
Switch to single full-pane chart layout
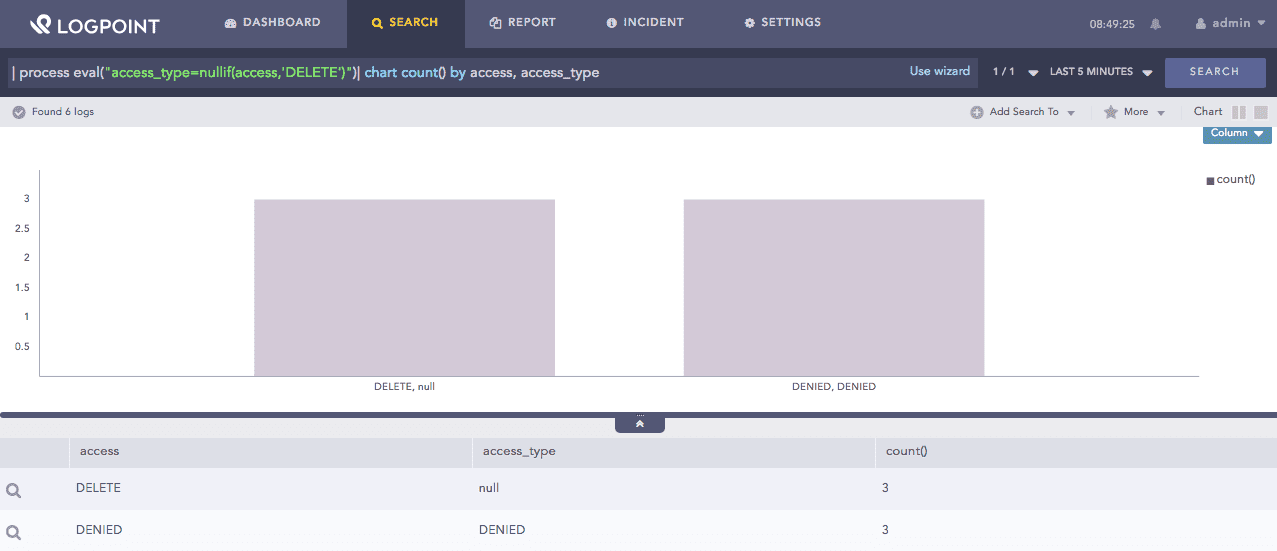[1261, 112]
